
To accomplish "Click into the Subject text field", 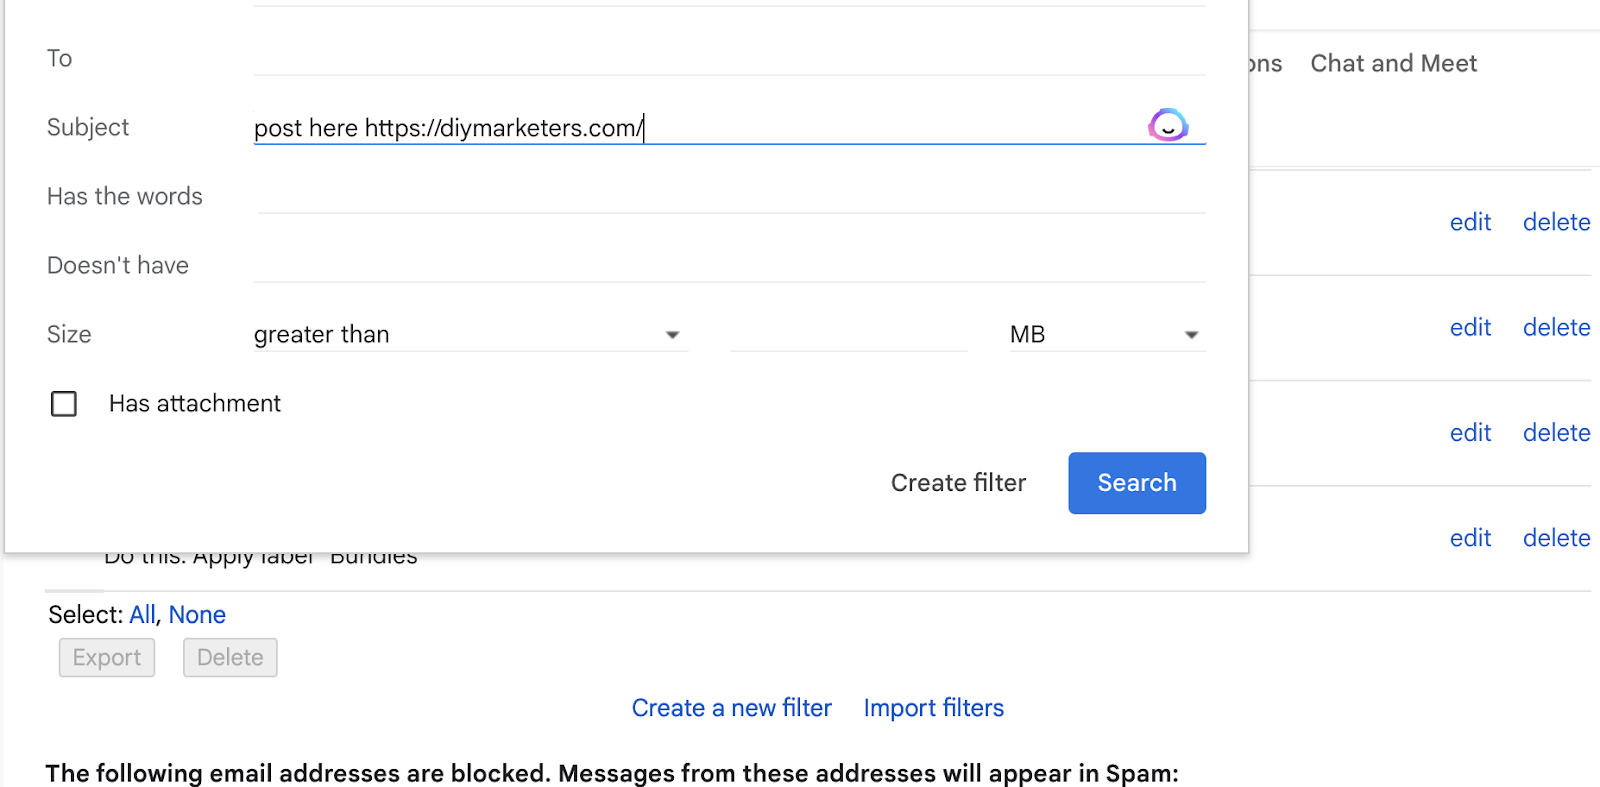I will pos(690,128).
